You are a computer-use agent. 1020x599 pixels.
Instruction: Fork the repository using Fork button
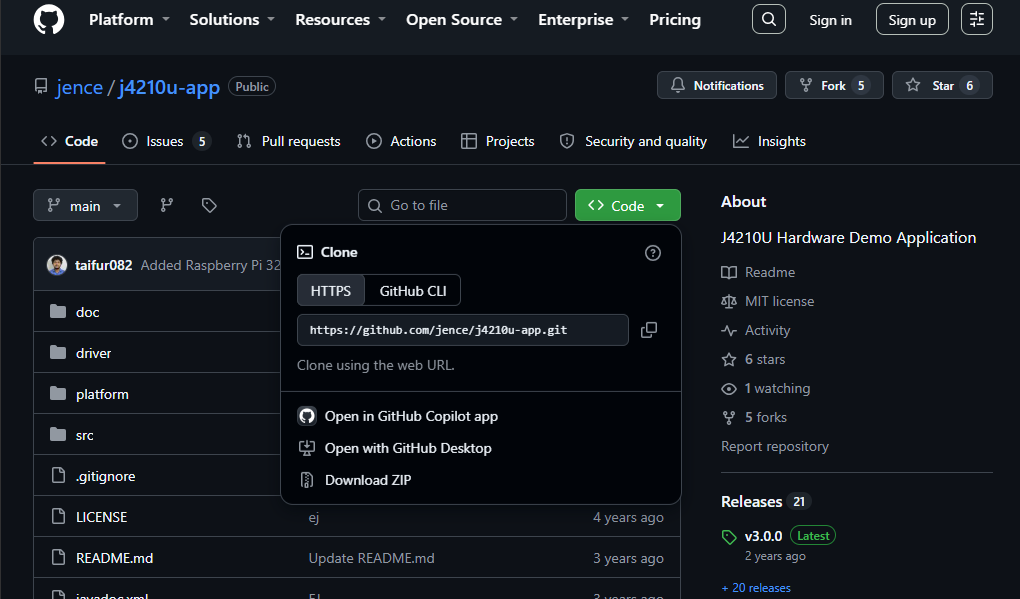(x=834, y=85)
